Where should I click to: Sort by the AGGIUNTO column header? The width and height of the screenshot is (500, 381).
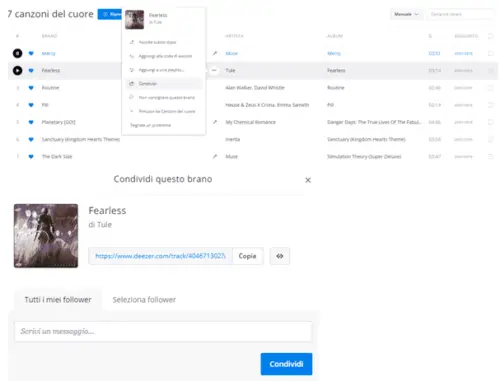pyautogui.click(x=466, y=36)
